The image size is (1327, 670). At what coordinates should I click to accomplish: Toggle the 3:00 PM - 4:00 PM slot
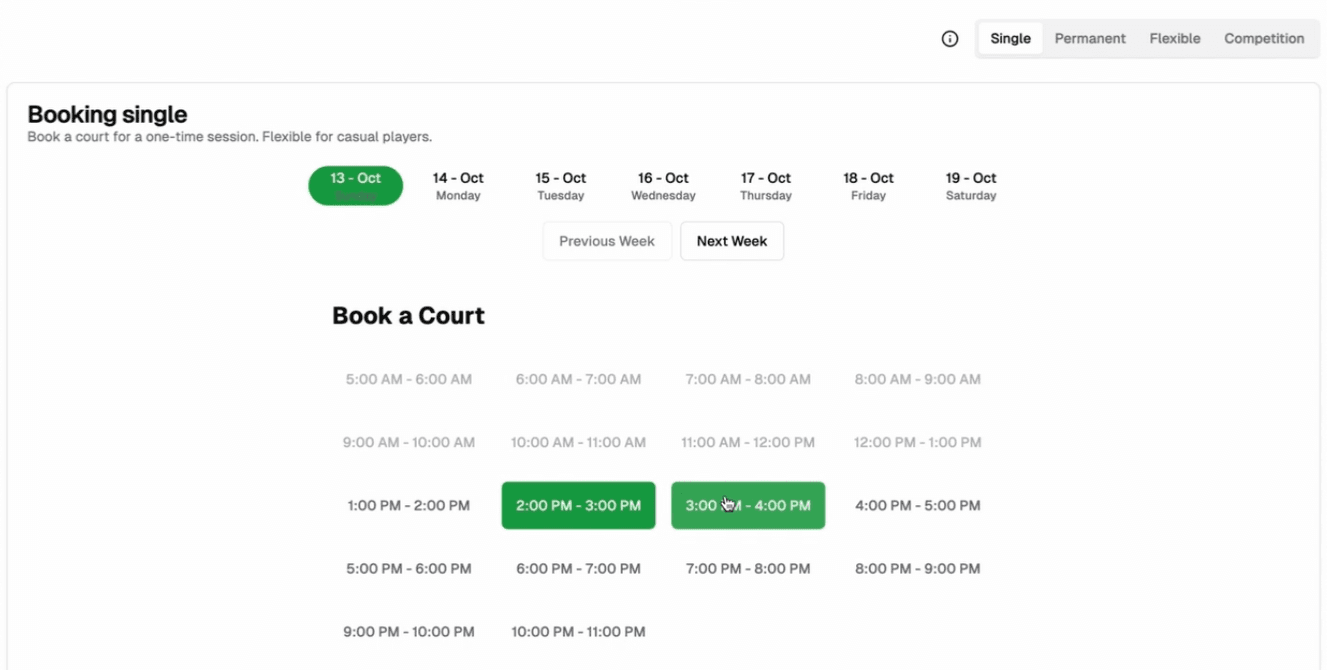point(748,506)
